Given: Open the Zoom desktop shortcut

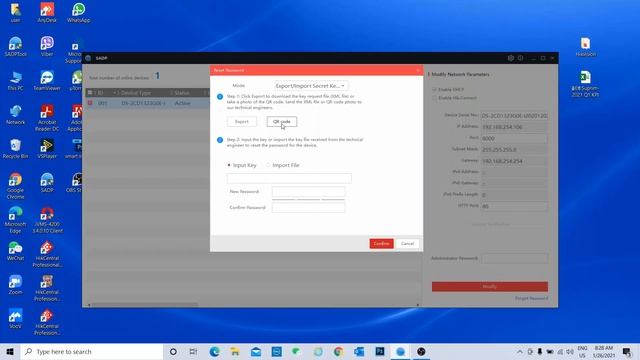Looking at the screenshot, I should (x=16, y=284).
